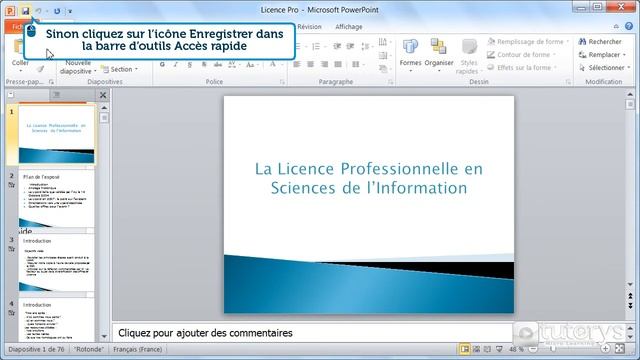Click the decrease indent icon
Viewport: 640px width, 360px height.
[x=337, y=46]
